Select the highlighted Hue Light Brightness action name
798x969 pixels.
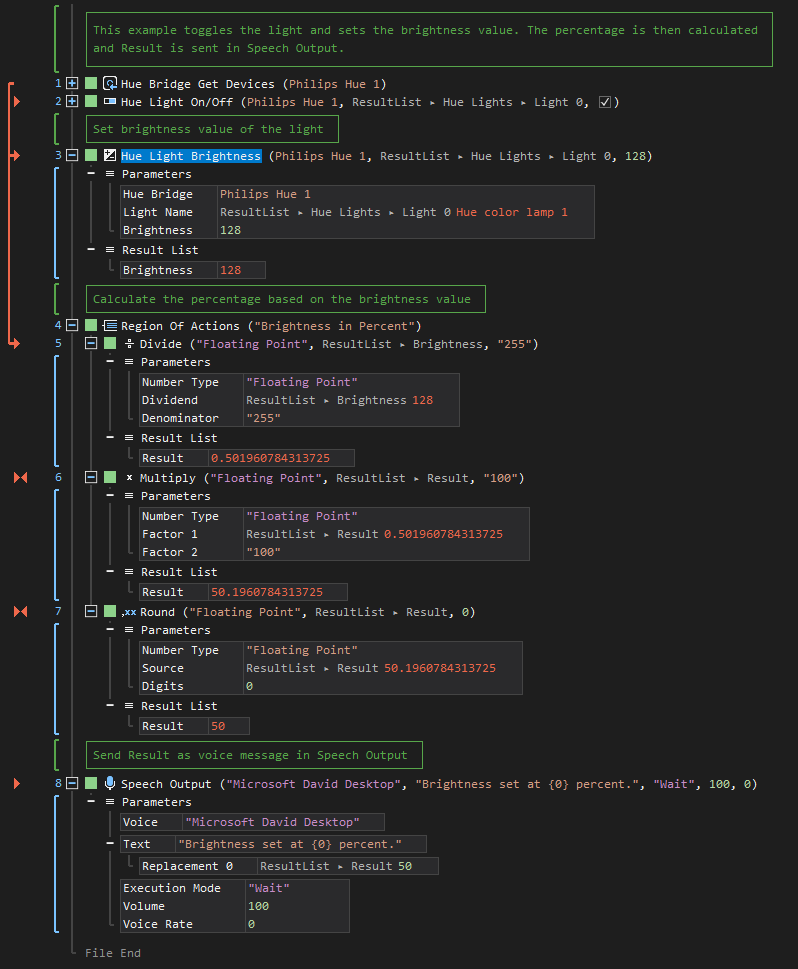[191, 156]
